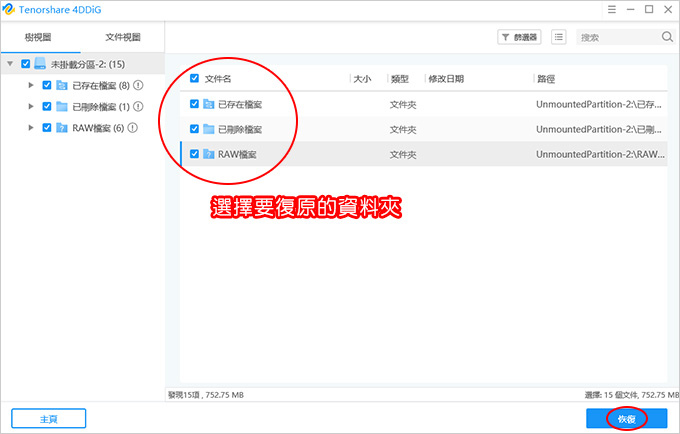Click info icon next to 已存在檔案 (8)
This screenshot has width=680, height=434.
point(138,85)
